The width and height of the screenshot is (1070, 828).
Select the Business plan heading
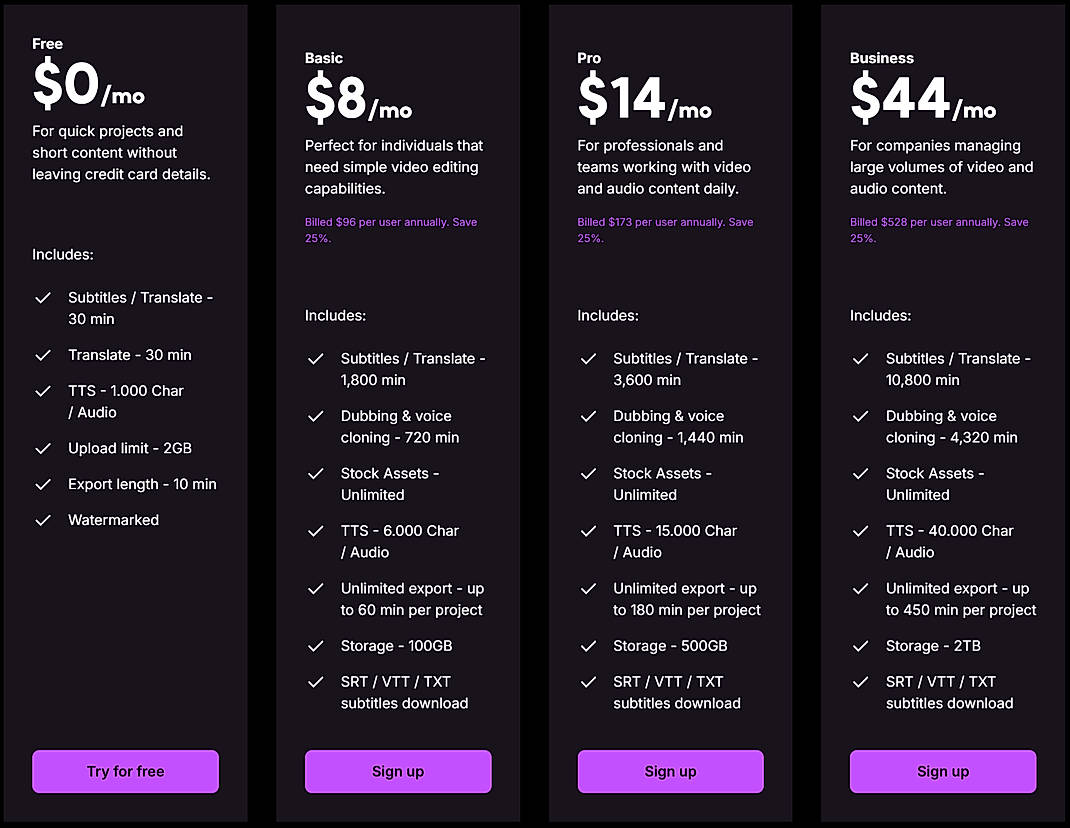click(881, 58)
